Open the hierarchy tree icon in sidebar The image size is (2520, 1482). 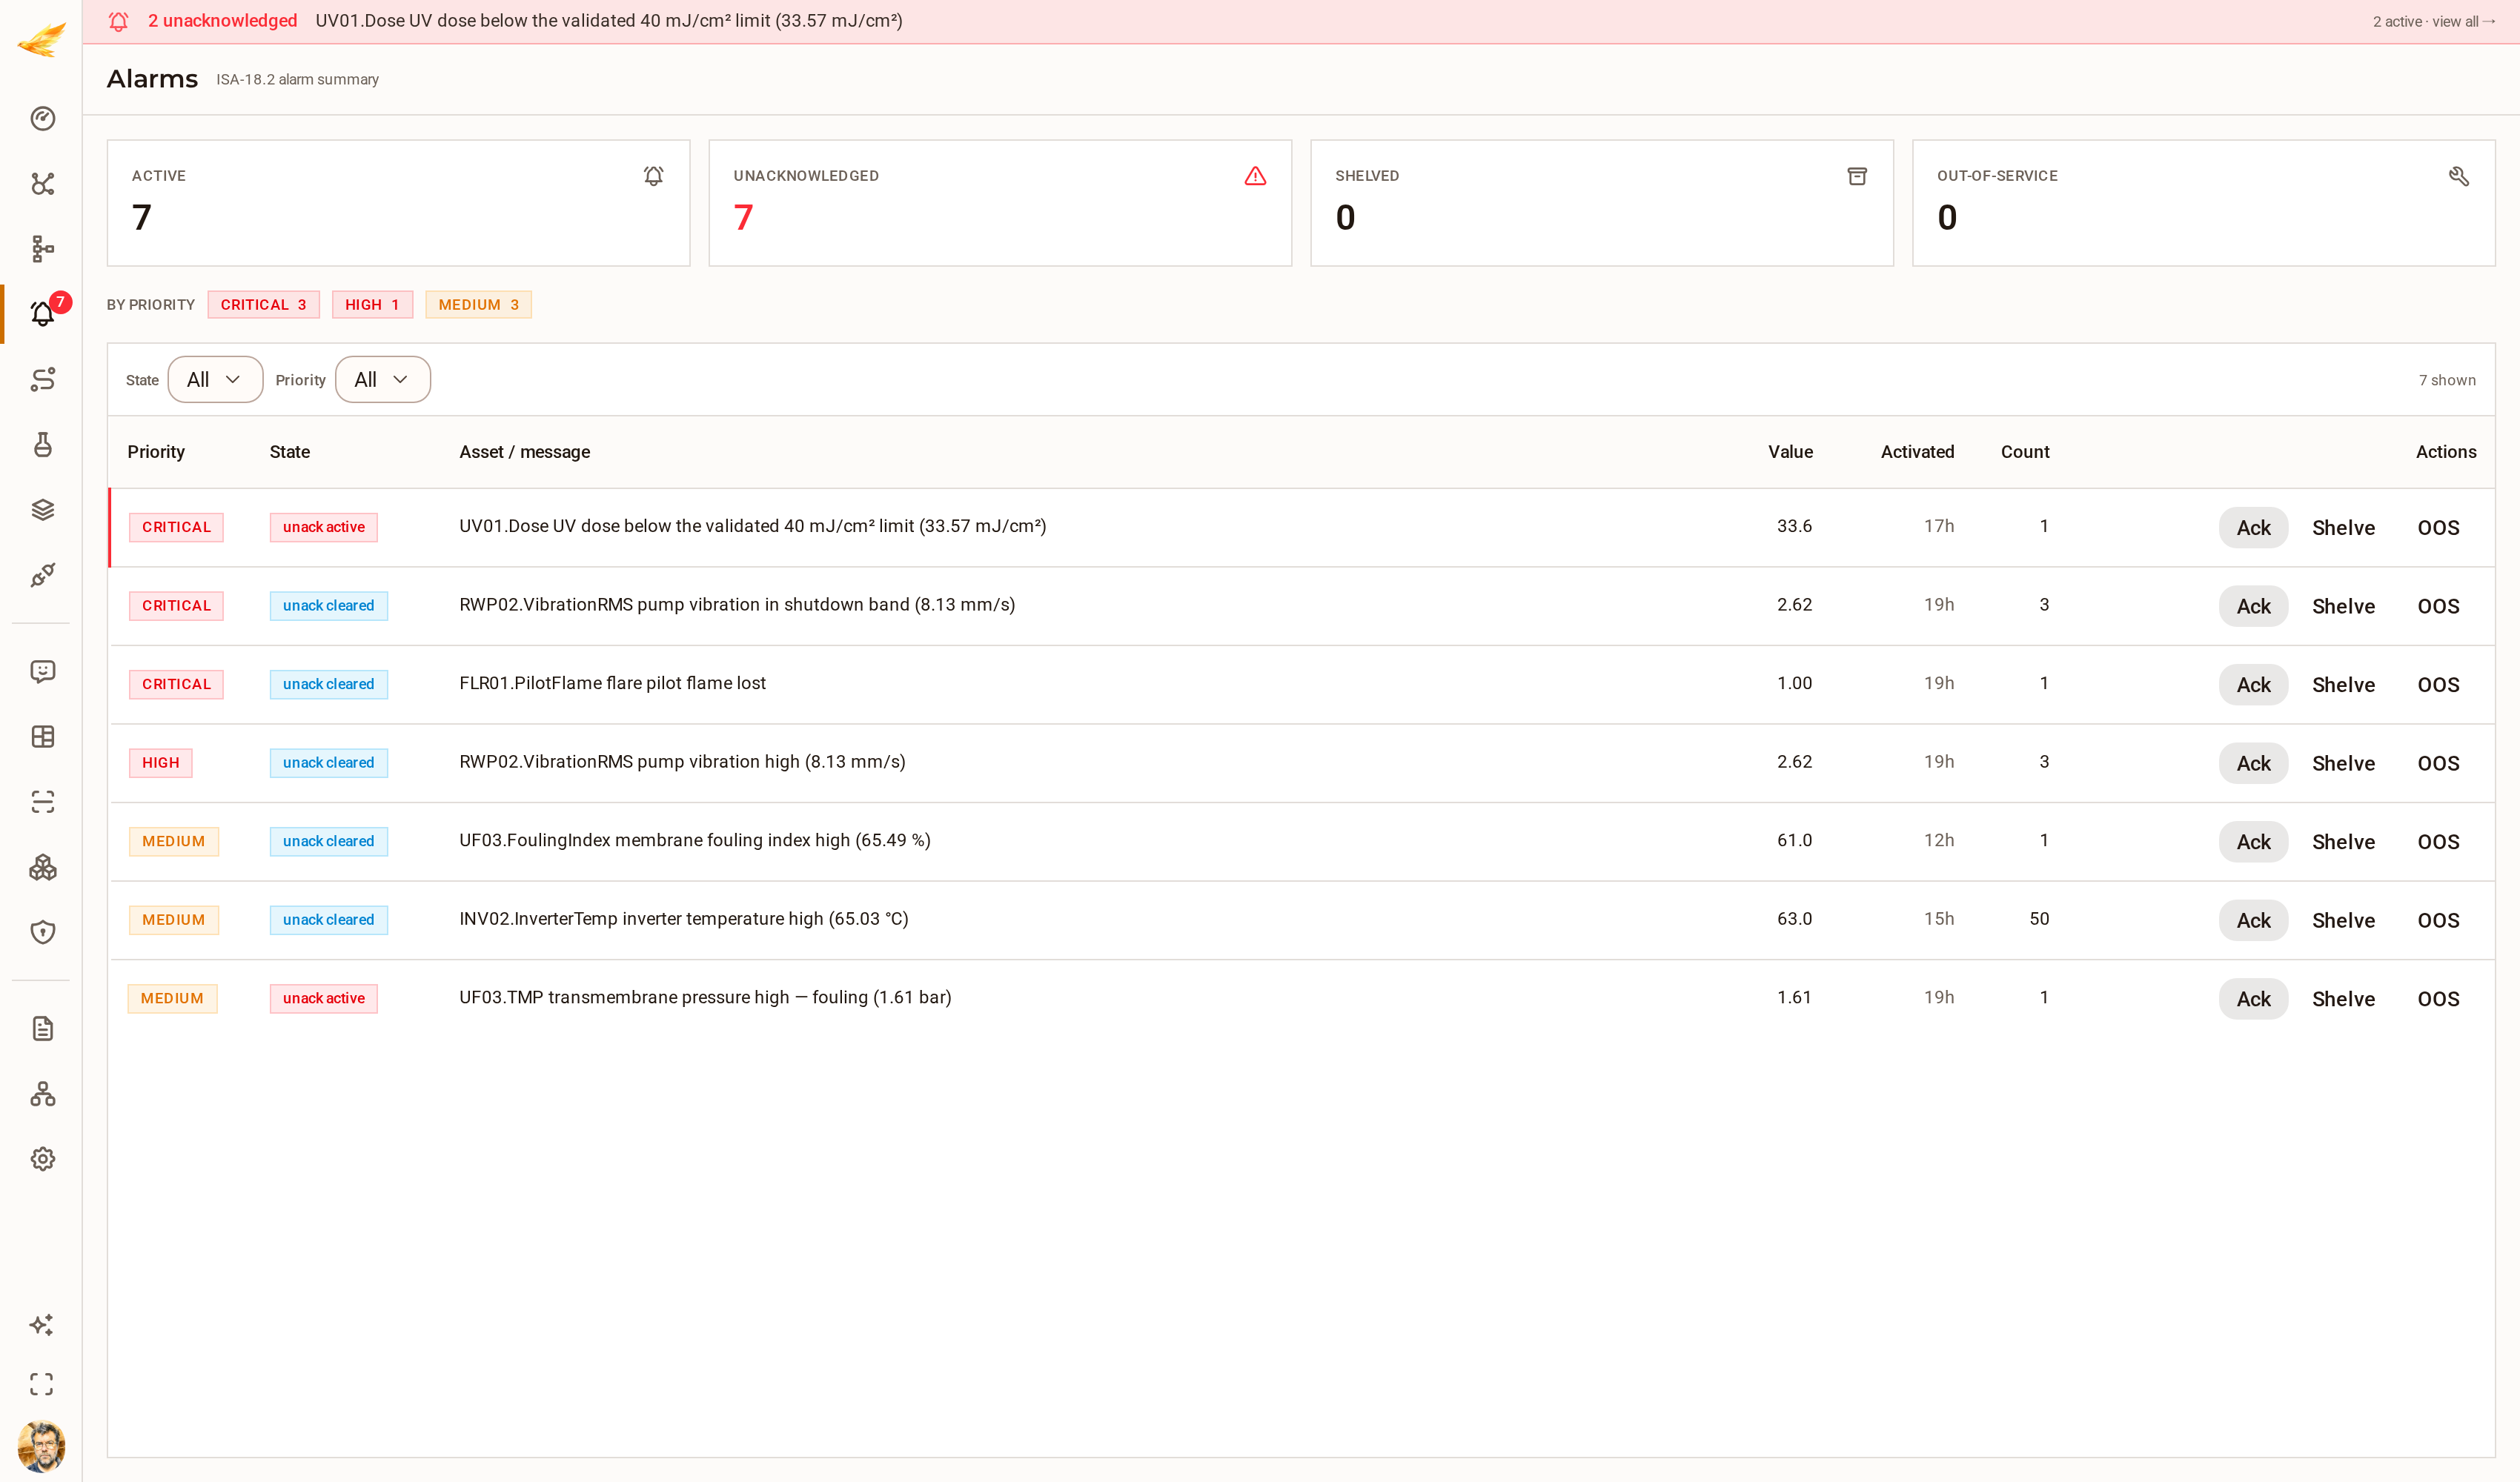[42, 249]
